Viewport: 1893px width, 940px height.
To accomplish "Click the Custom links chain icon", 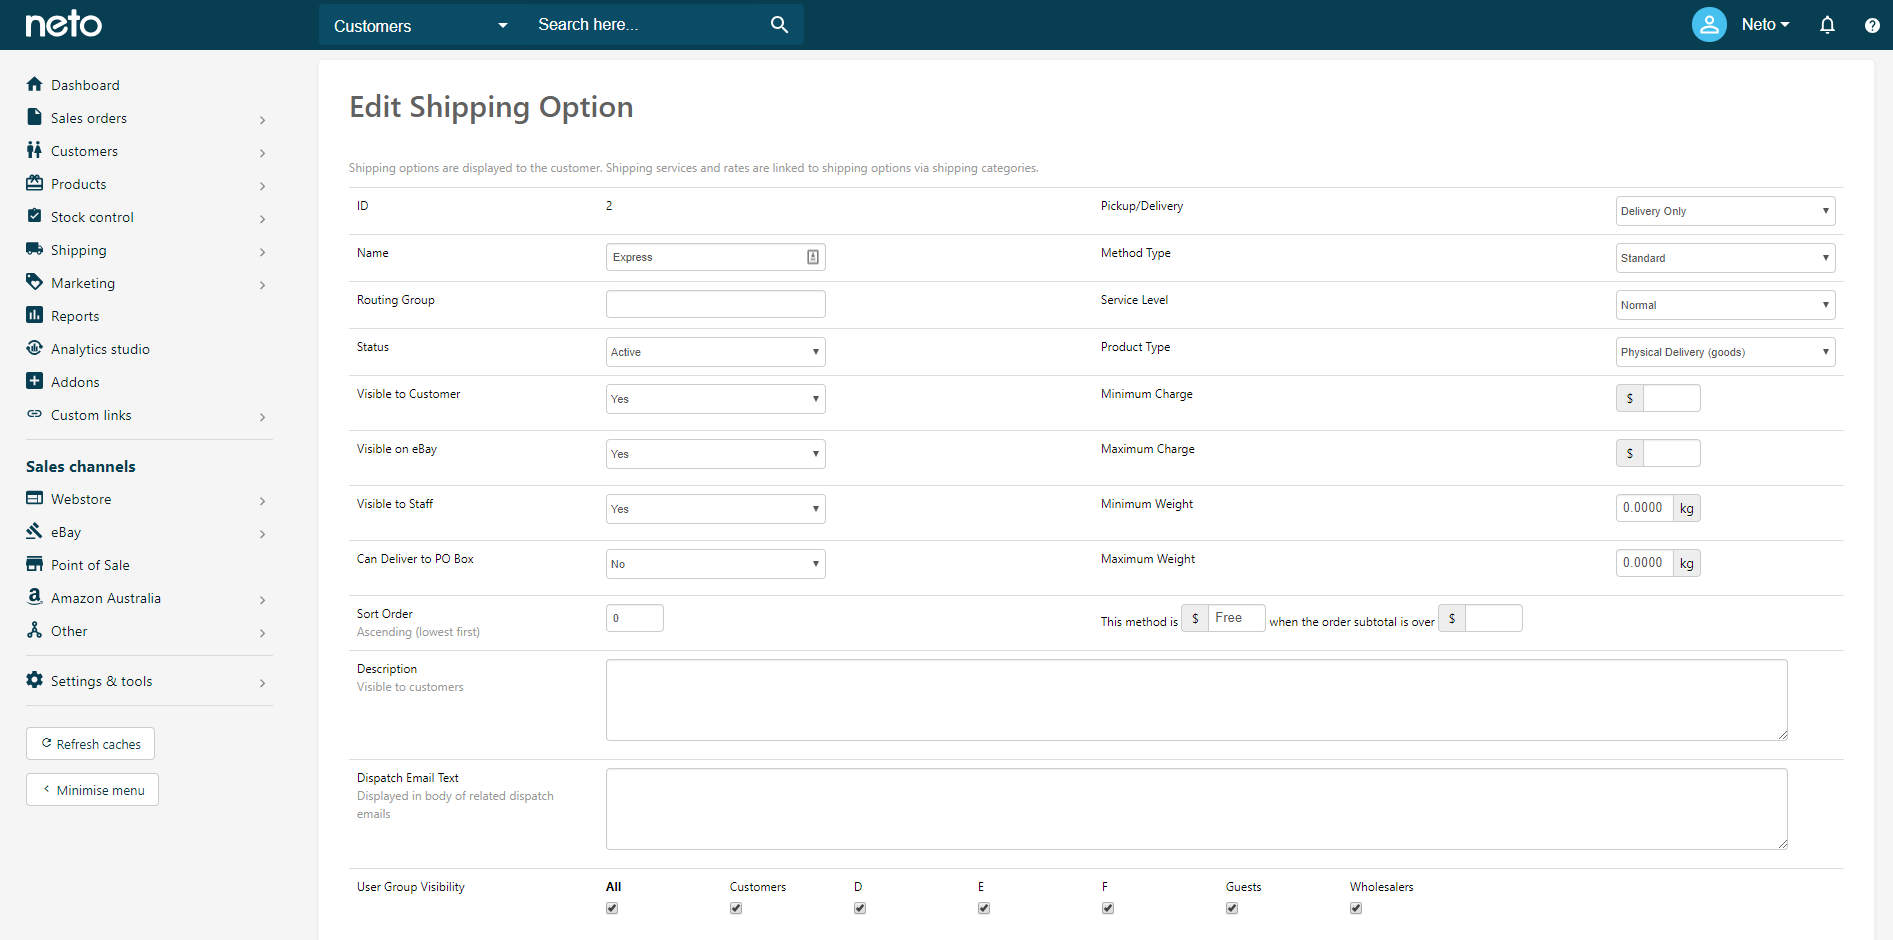I will (35, 414).
